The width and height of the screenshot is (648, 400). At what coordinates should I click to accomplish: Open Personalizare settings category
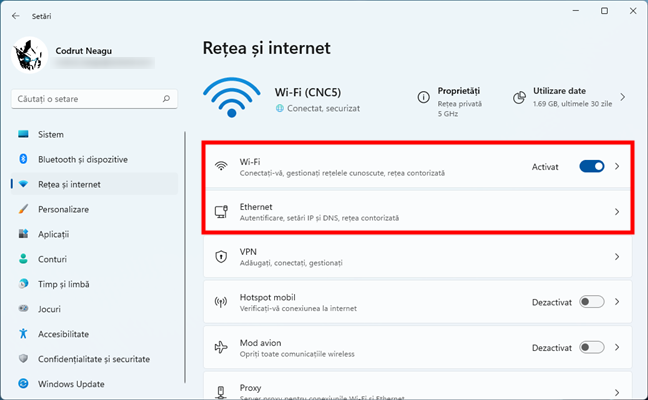tap(95, 209)
